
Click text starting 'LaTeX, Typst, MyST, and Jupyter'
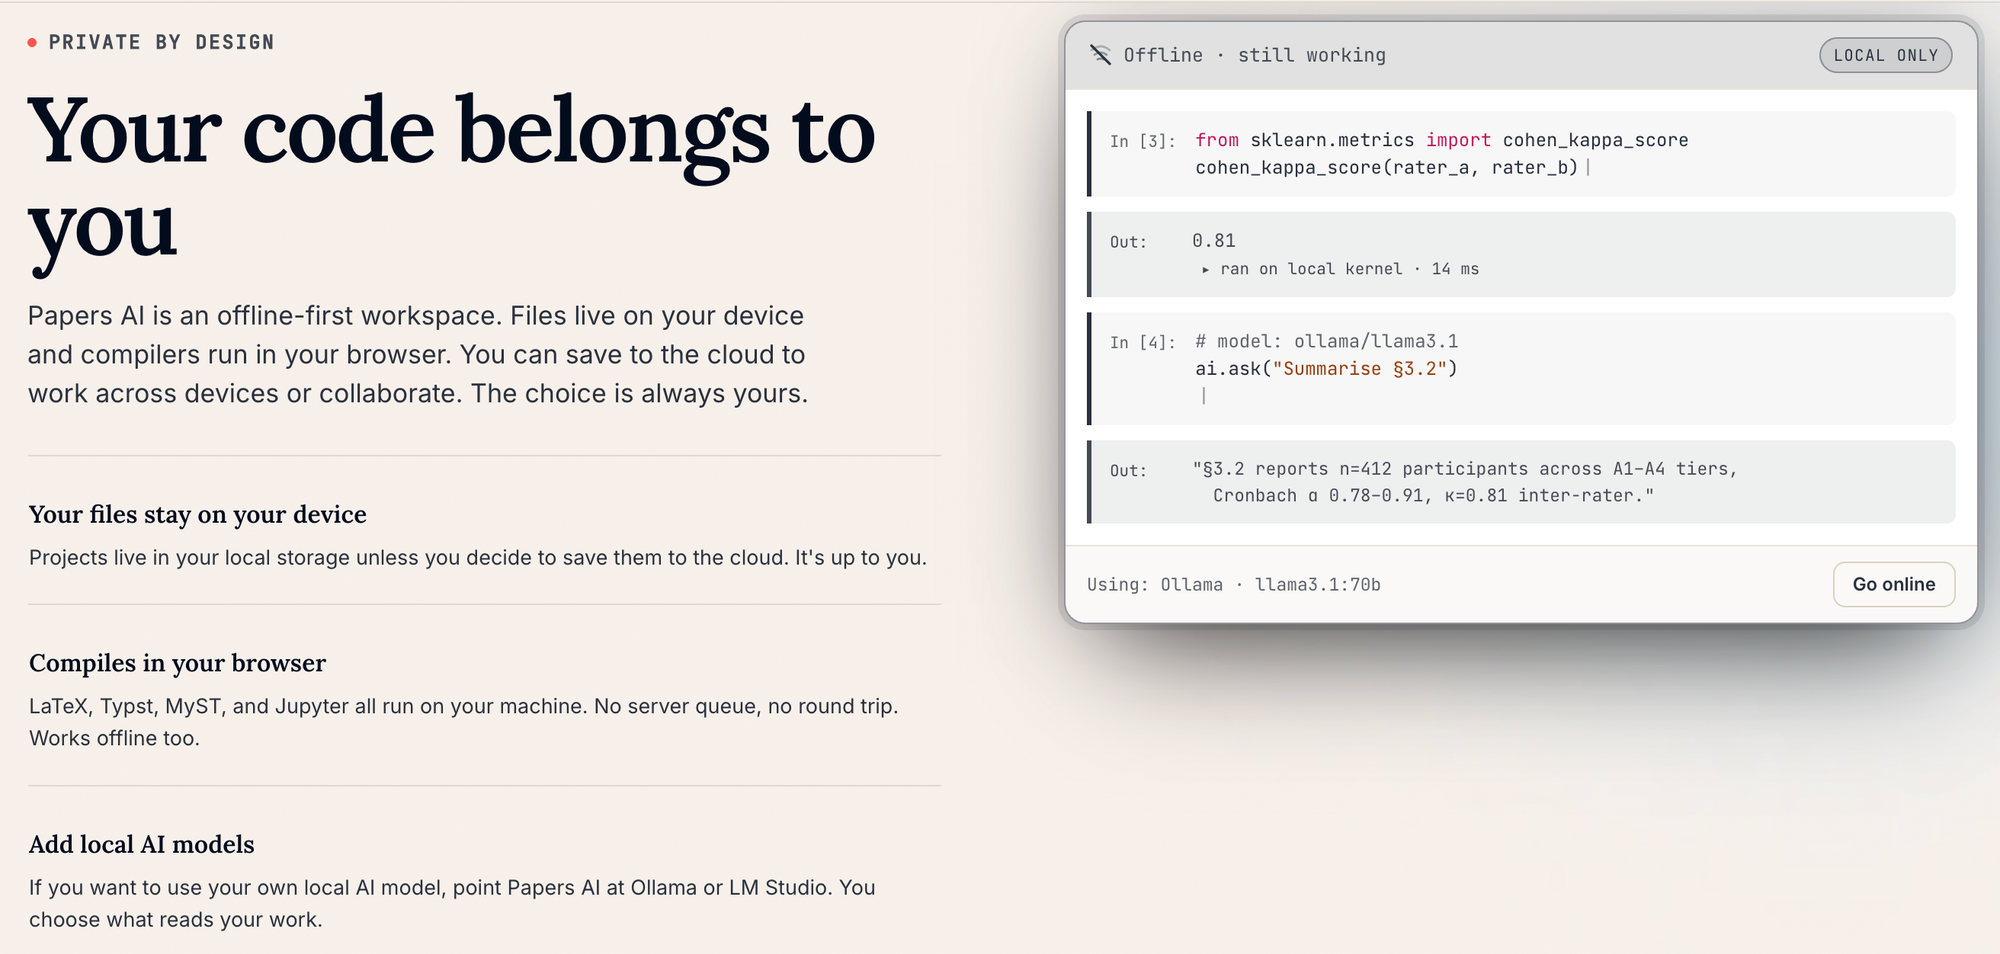(x=464, y=722)
